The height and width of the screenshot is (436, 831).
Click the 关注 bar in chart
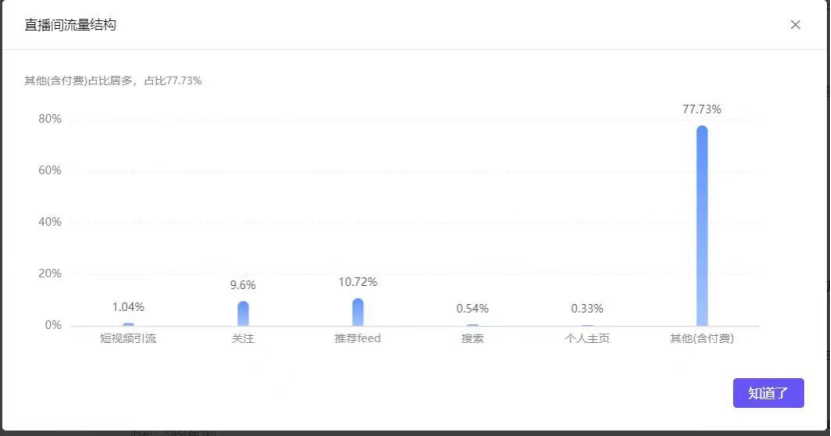[x=243, y=313]
